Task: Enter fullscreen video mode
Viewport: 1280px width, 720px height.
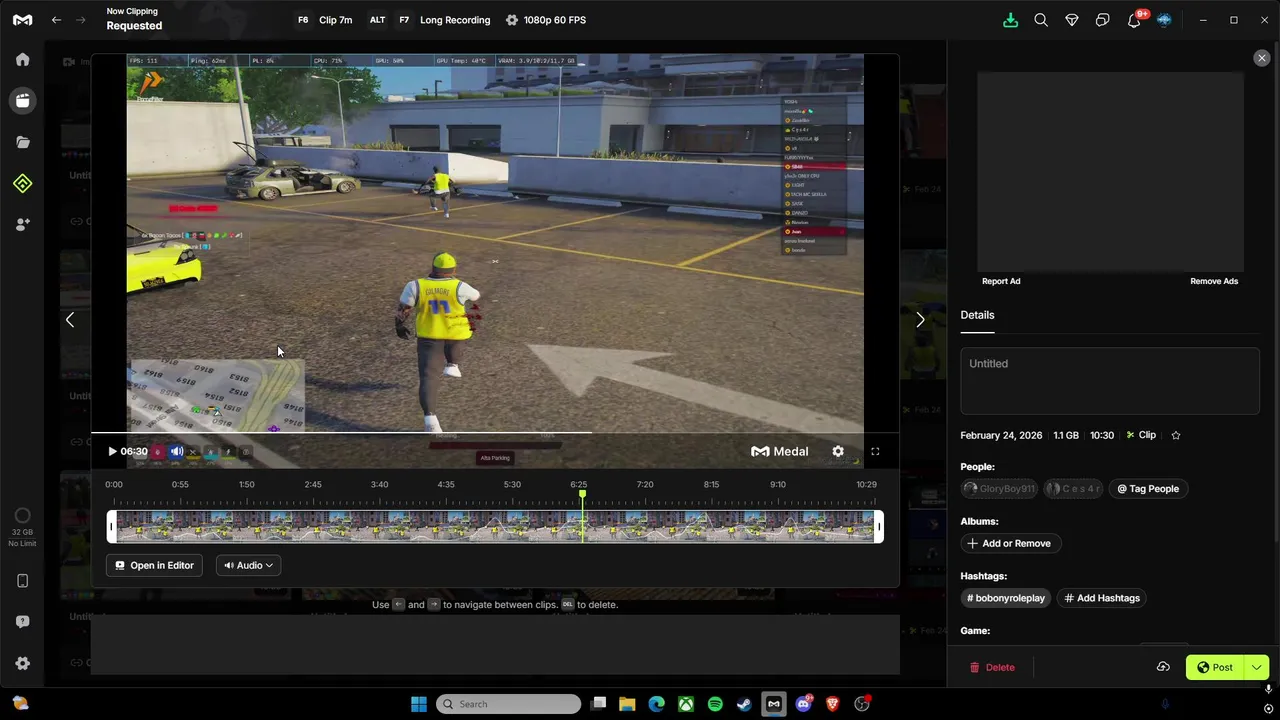Action: [x=875, y=451]
